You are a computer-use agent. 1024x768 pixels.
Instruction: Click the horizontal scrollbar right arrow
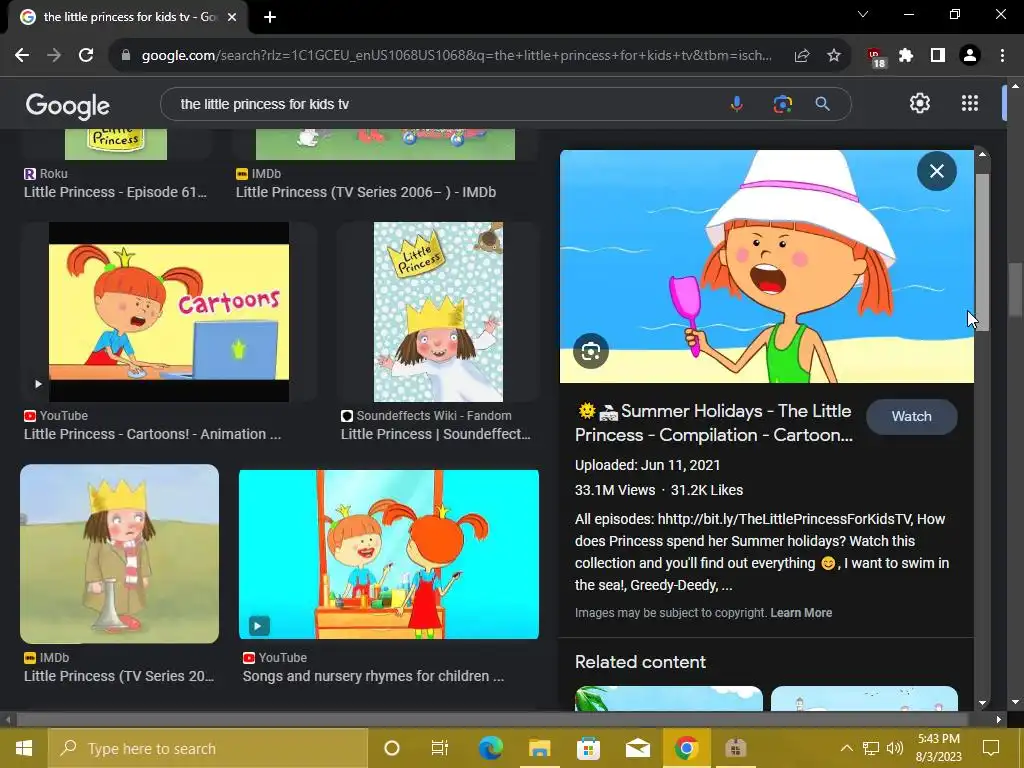pos(999,720)
